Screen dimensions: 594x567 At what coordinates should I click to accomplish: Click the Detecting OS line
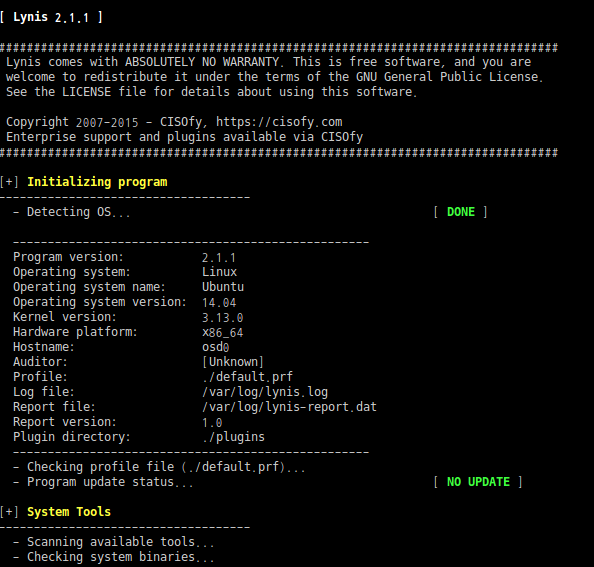point(72,212)
